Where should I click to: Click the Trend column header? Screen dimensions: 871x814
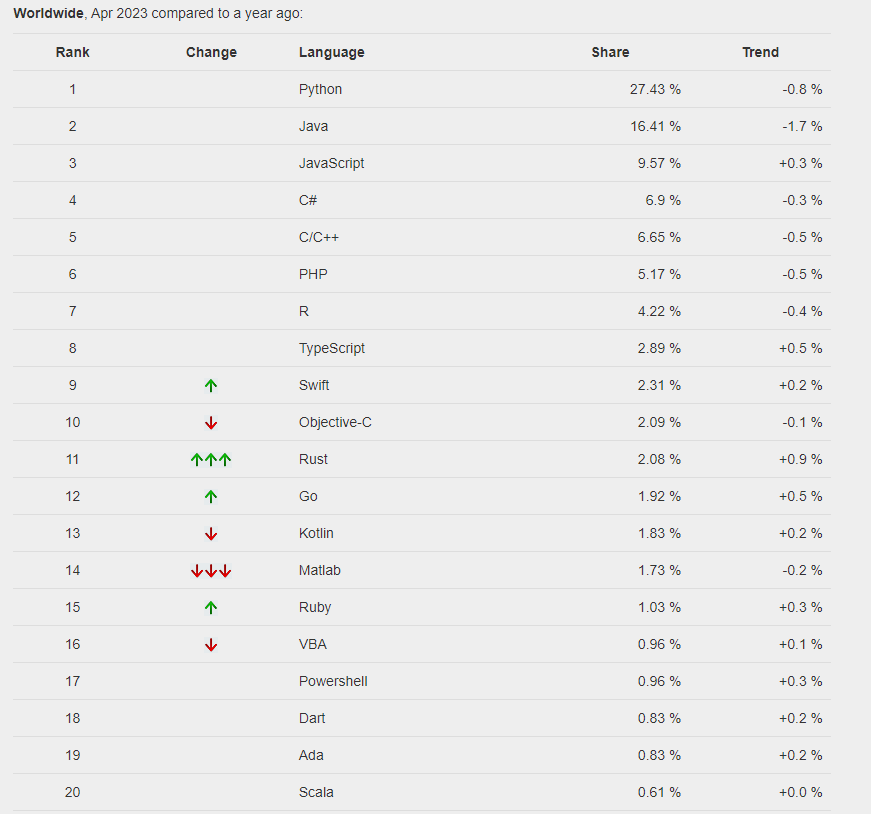click(760, 52)
